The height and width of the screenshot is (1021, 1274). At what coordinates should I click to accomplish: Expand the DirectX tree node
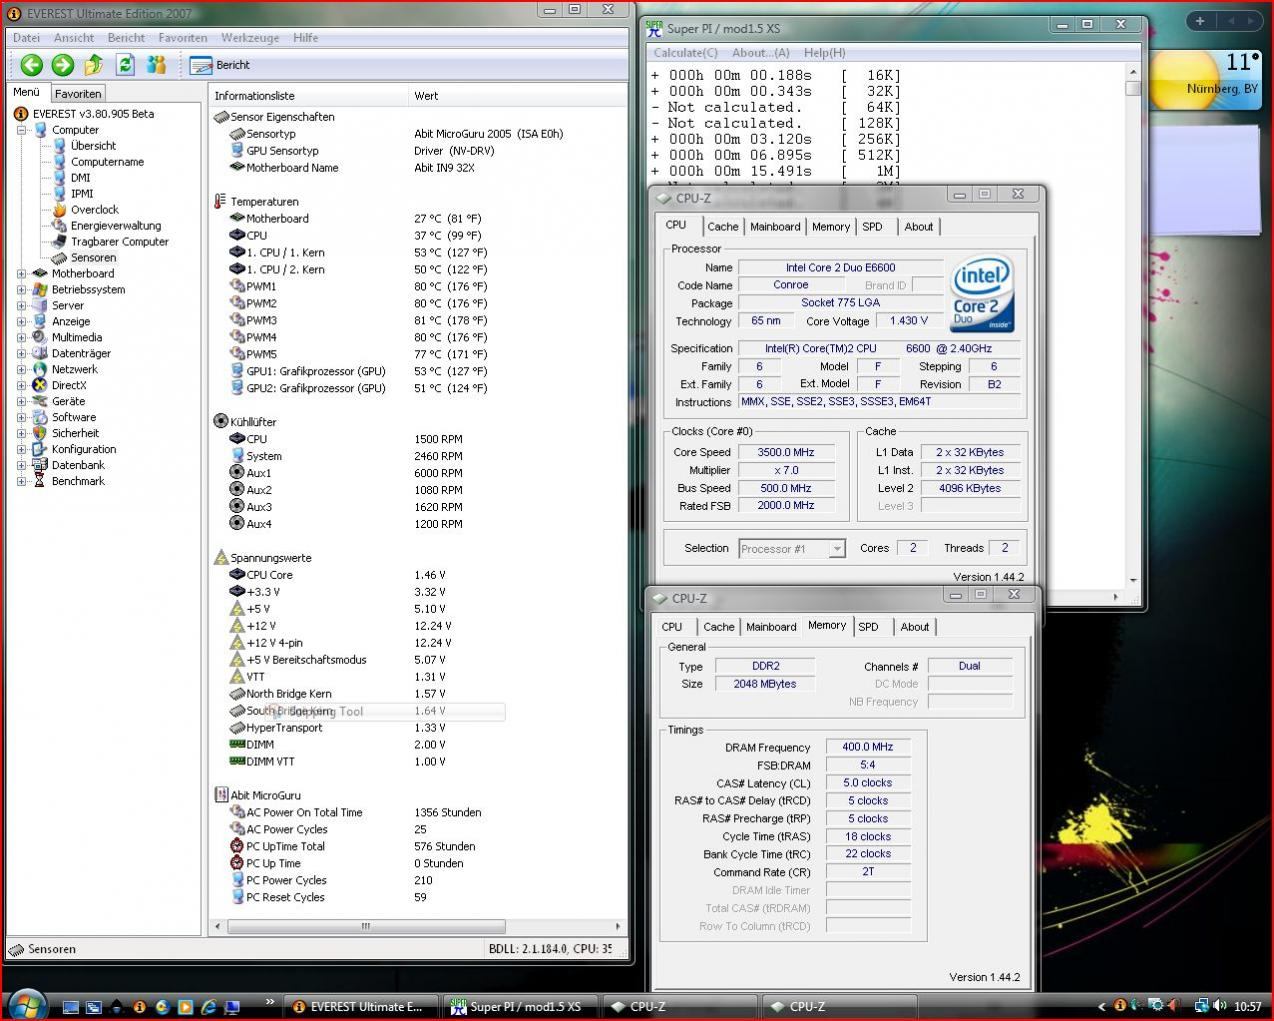(x=21, y=386)
